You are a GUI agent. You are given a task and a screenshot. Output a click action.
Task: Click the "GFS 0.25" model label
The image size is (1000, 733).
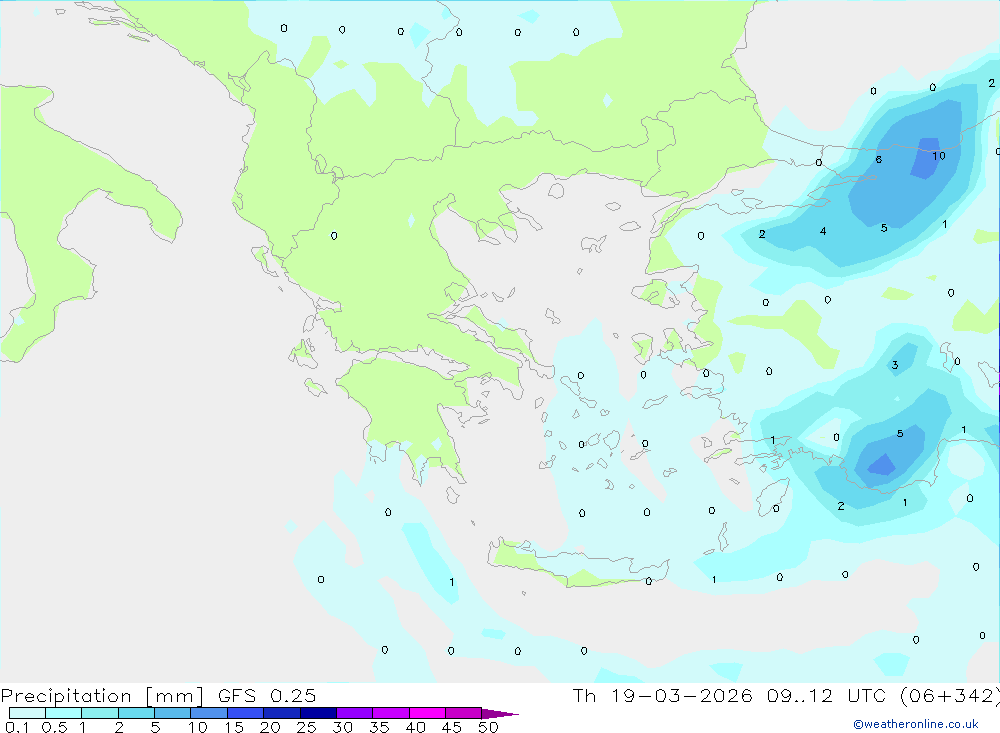[267, 695]
